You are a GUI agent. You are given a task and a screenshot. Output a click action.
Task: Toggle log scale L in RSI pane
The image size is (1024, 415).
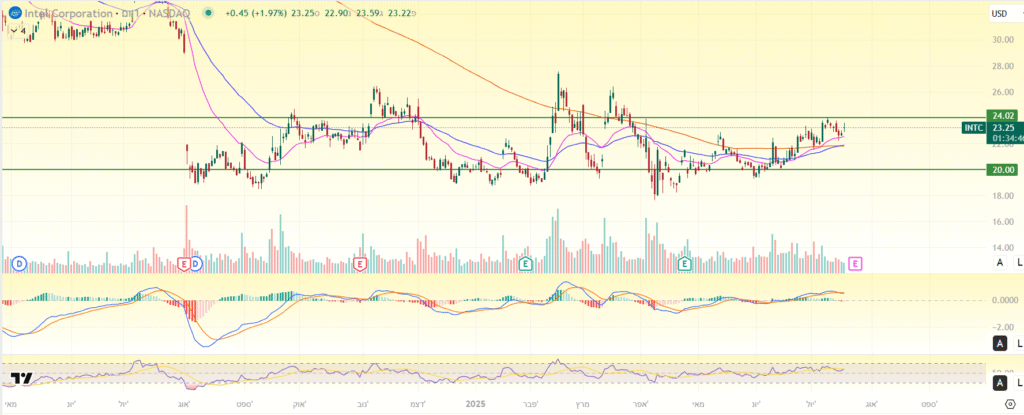click(x=1019, y=382)
